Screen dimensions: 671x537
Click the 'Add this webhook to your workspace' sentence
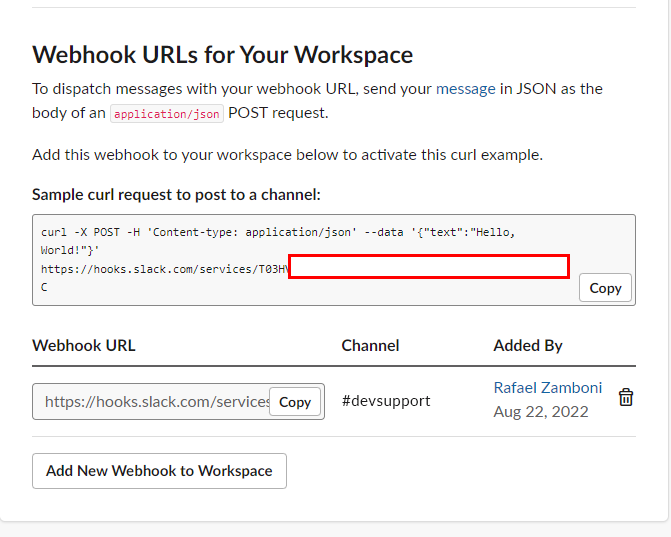(x=288, y=154)
